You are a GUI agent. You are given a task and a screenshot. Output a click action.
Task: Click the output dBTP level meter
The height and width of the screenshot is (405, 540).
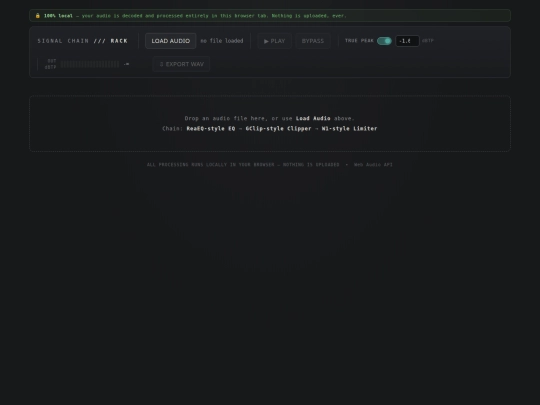point(90,64)
